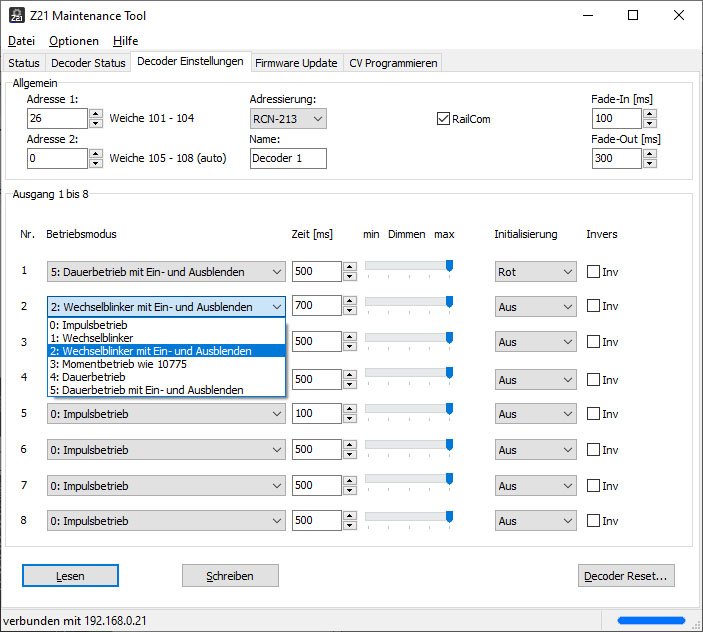Switch to the CV Programmieren tab
Image resolution: width=703 pixels, height=632 pixels.
393,63
